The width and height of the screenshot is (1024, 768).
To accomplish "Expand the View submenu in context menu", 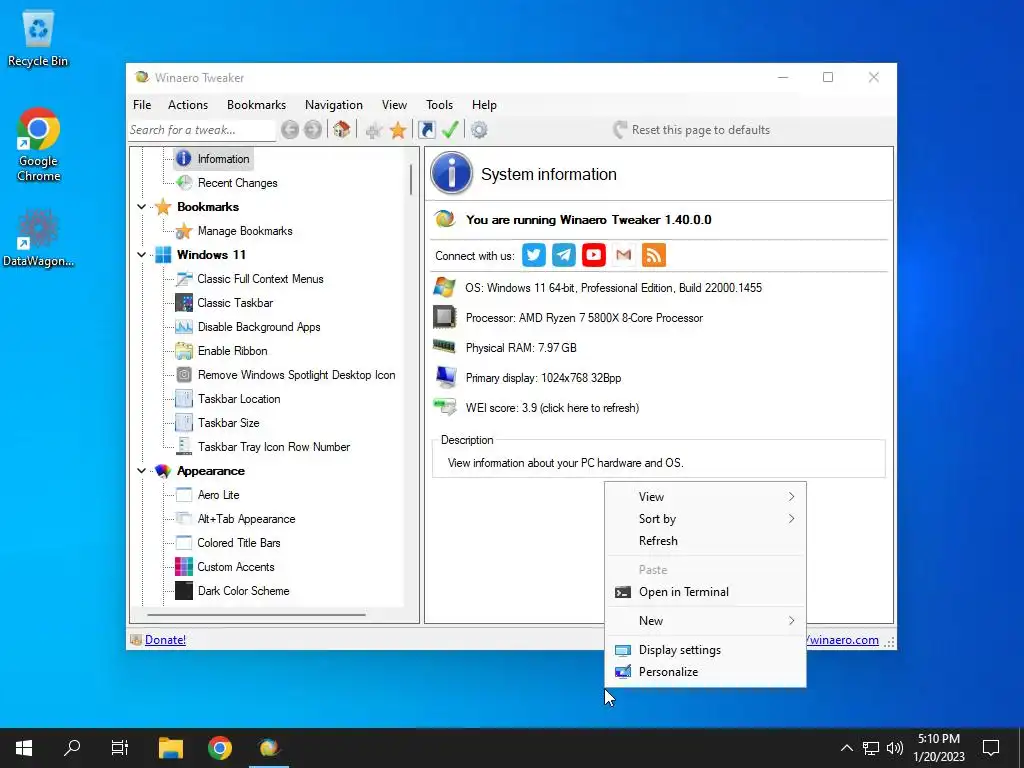I will tap(705, 497).
